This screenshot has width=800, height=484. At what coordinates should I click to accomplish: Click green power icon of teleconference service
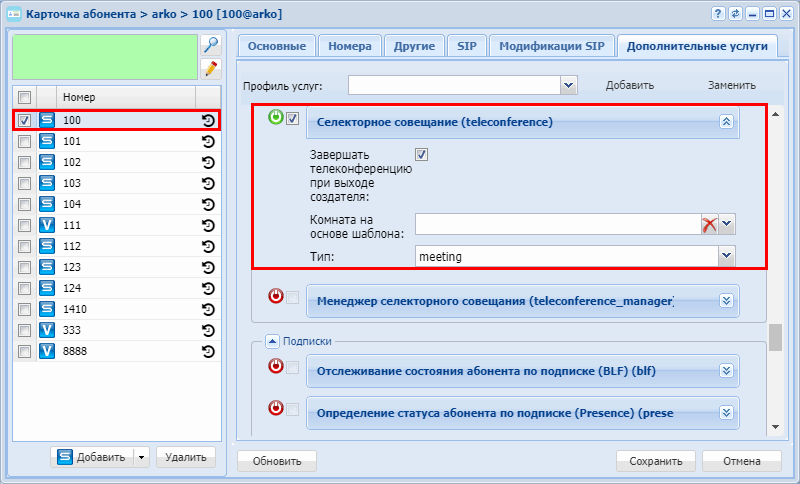276,118
